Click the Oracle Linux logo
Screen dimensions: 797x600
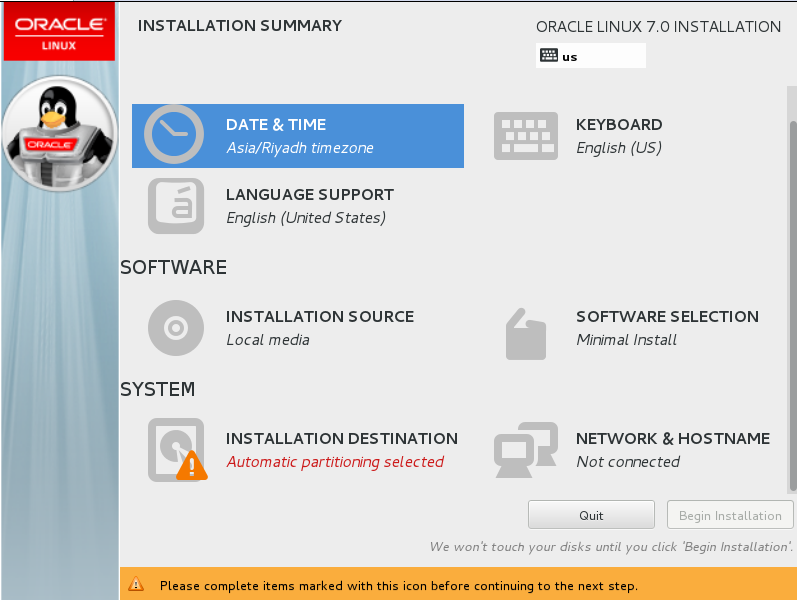coord(59,32)
